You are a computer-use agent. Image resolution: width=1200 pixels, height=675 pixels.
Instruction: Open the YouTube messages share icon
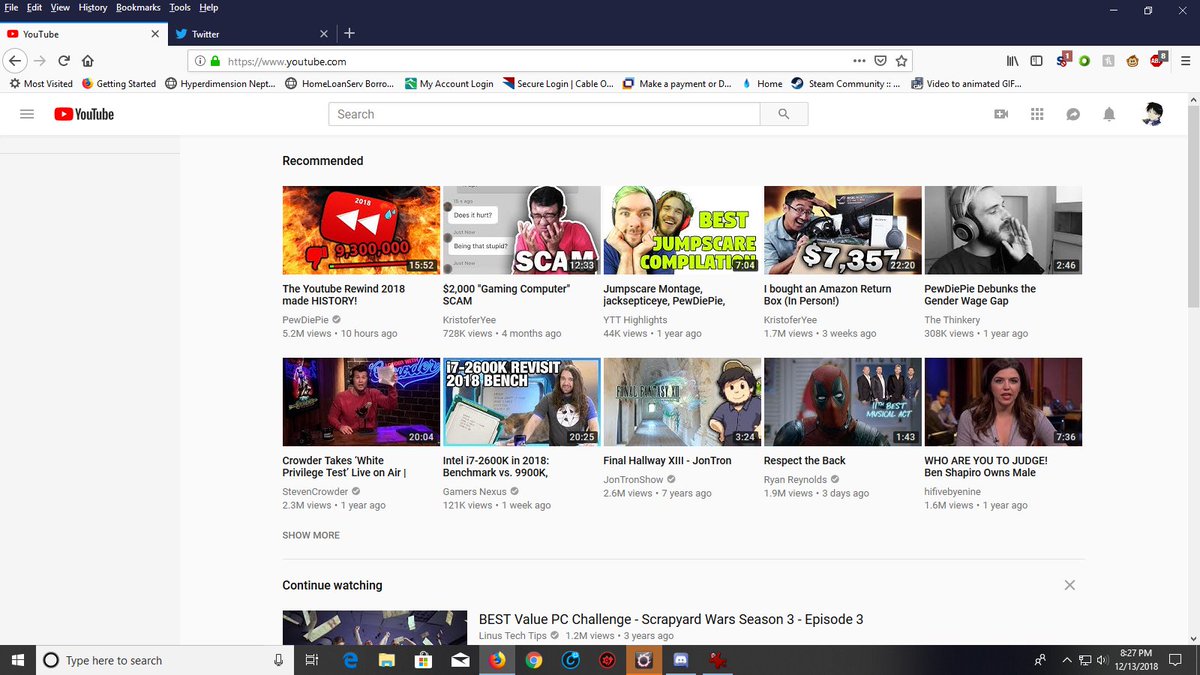1073,114
